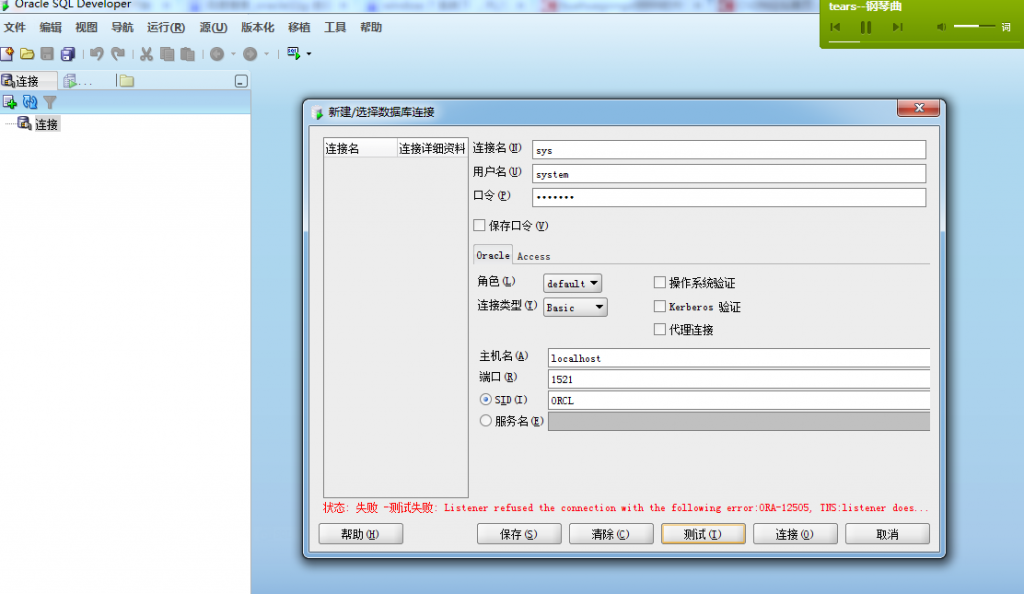Screen dimensions: 1024x594
Task: Enable the 操作系统验证 checkbox
Action: (x=660, y=282)
